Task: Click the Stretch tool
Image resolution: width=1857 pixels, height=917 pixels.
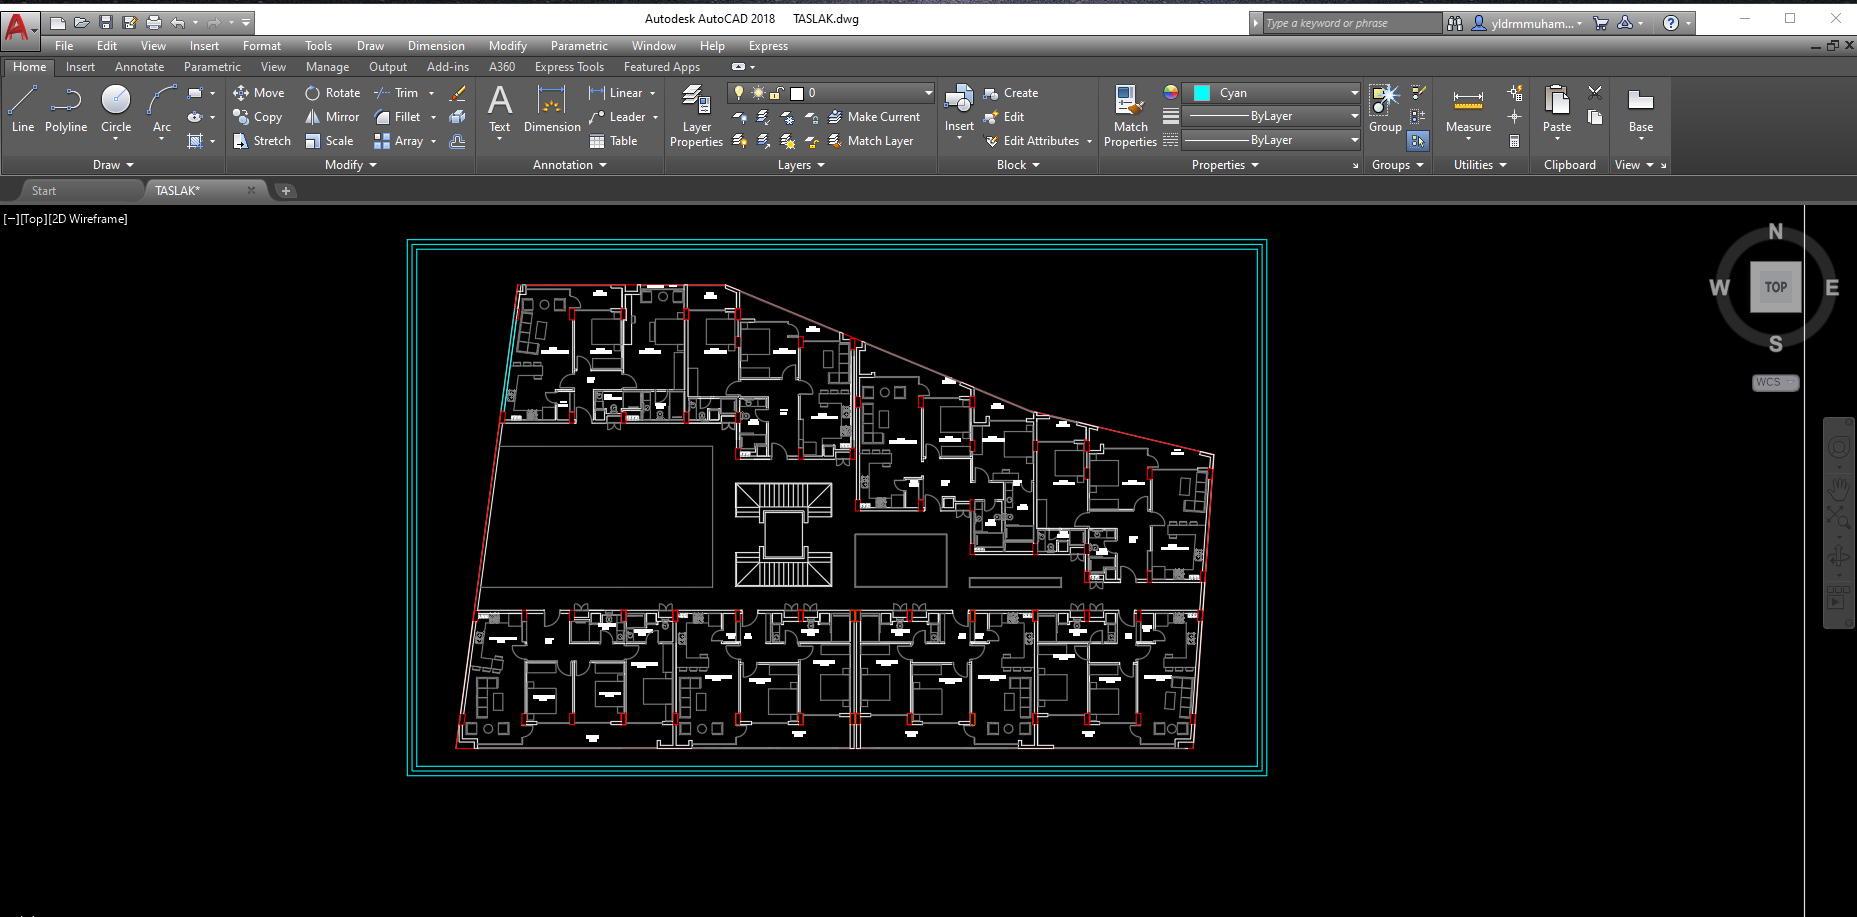Action: [x=262, y=141]
